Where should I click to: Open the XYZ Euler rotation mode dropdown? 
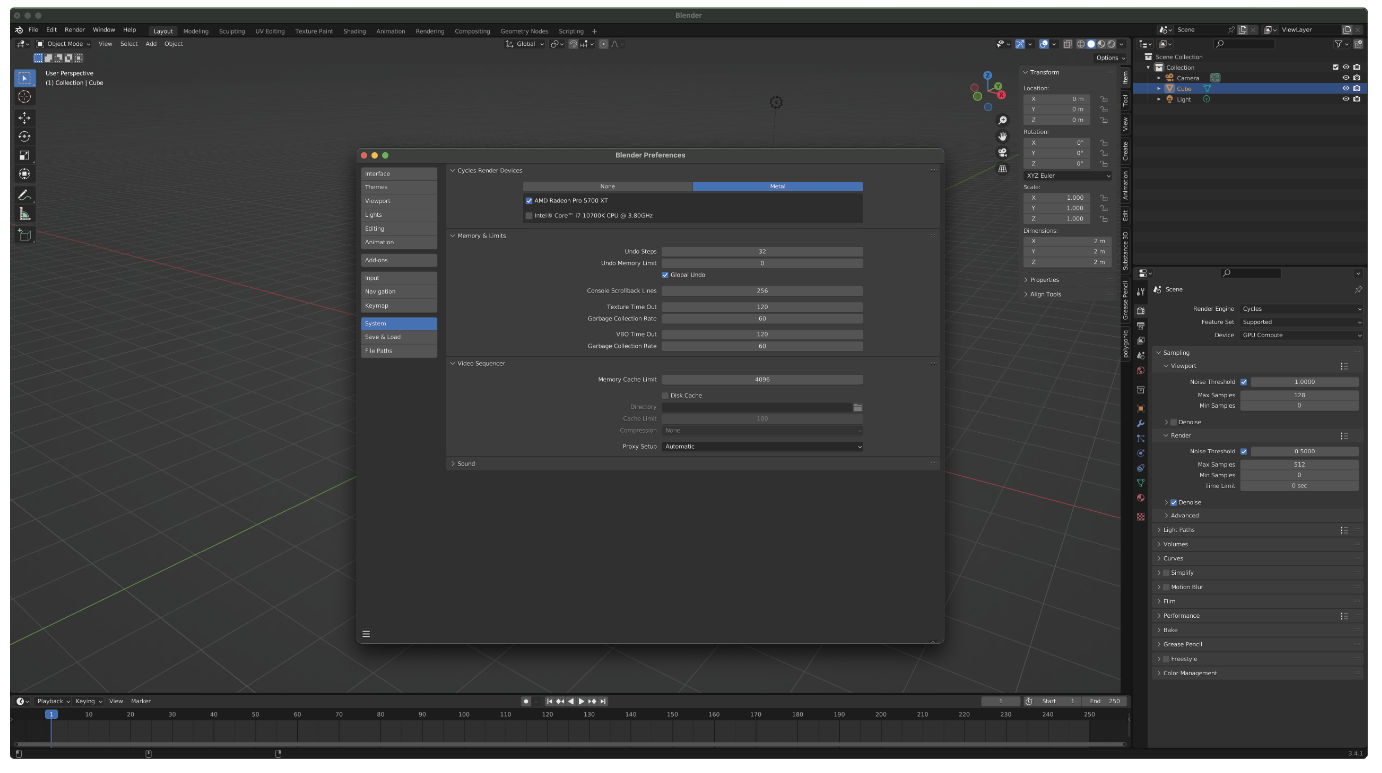point(1068,176)
